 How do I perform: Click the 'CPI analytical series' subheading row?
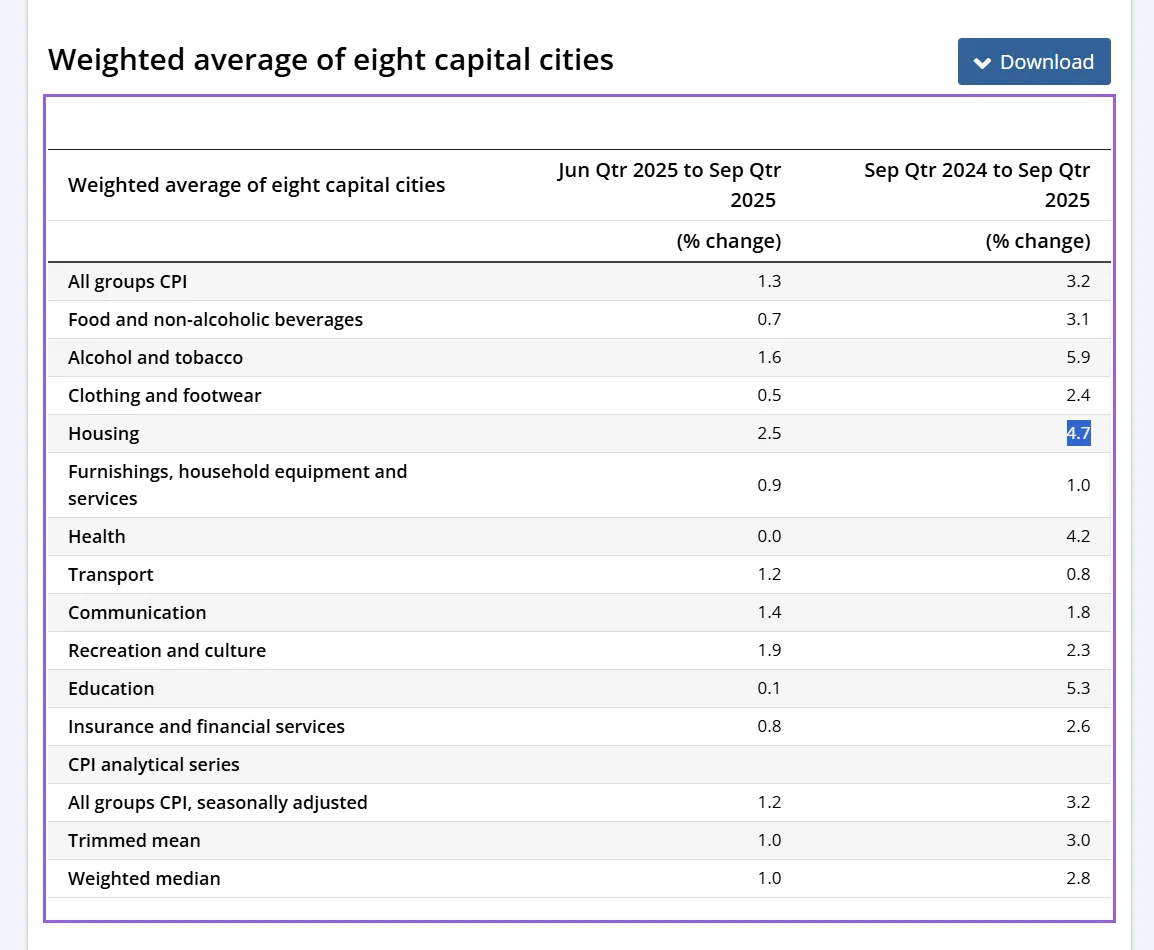[x=154, y=765]
